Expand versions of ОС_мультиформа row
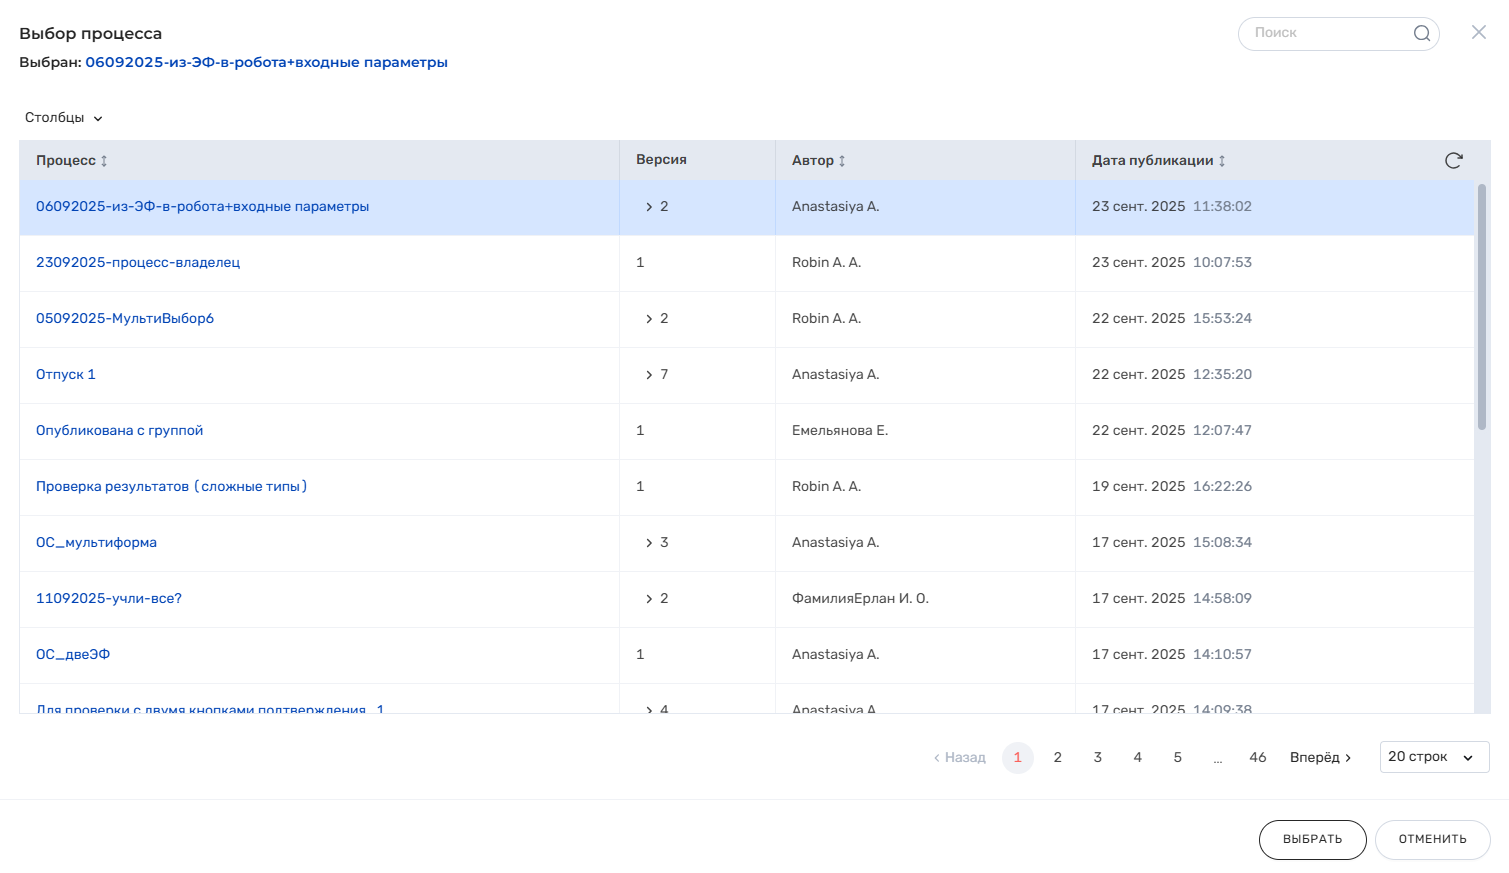1509x873 pixels. pyautogui.click(x=649, y=543)
